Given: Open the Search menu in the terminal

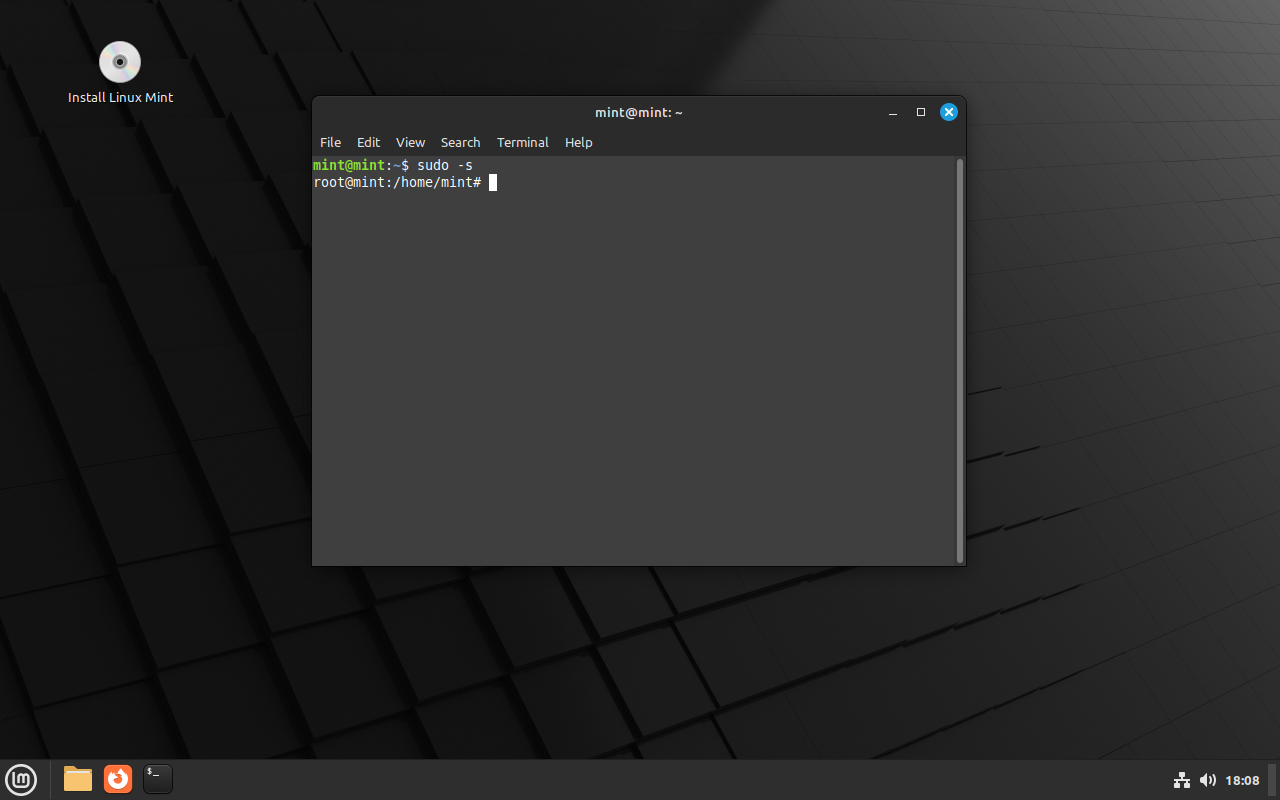Looking at the screenshot, I should (460, 142).
